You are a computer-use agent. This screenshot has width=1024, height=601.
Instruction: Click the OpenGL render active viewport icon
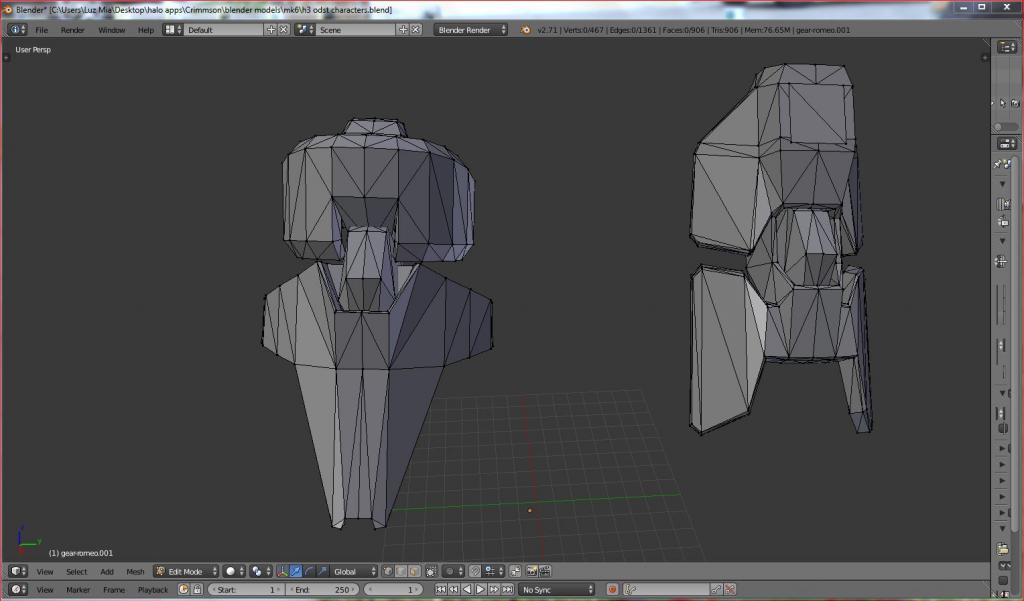[x=532, y=571]
